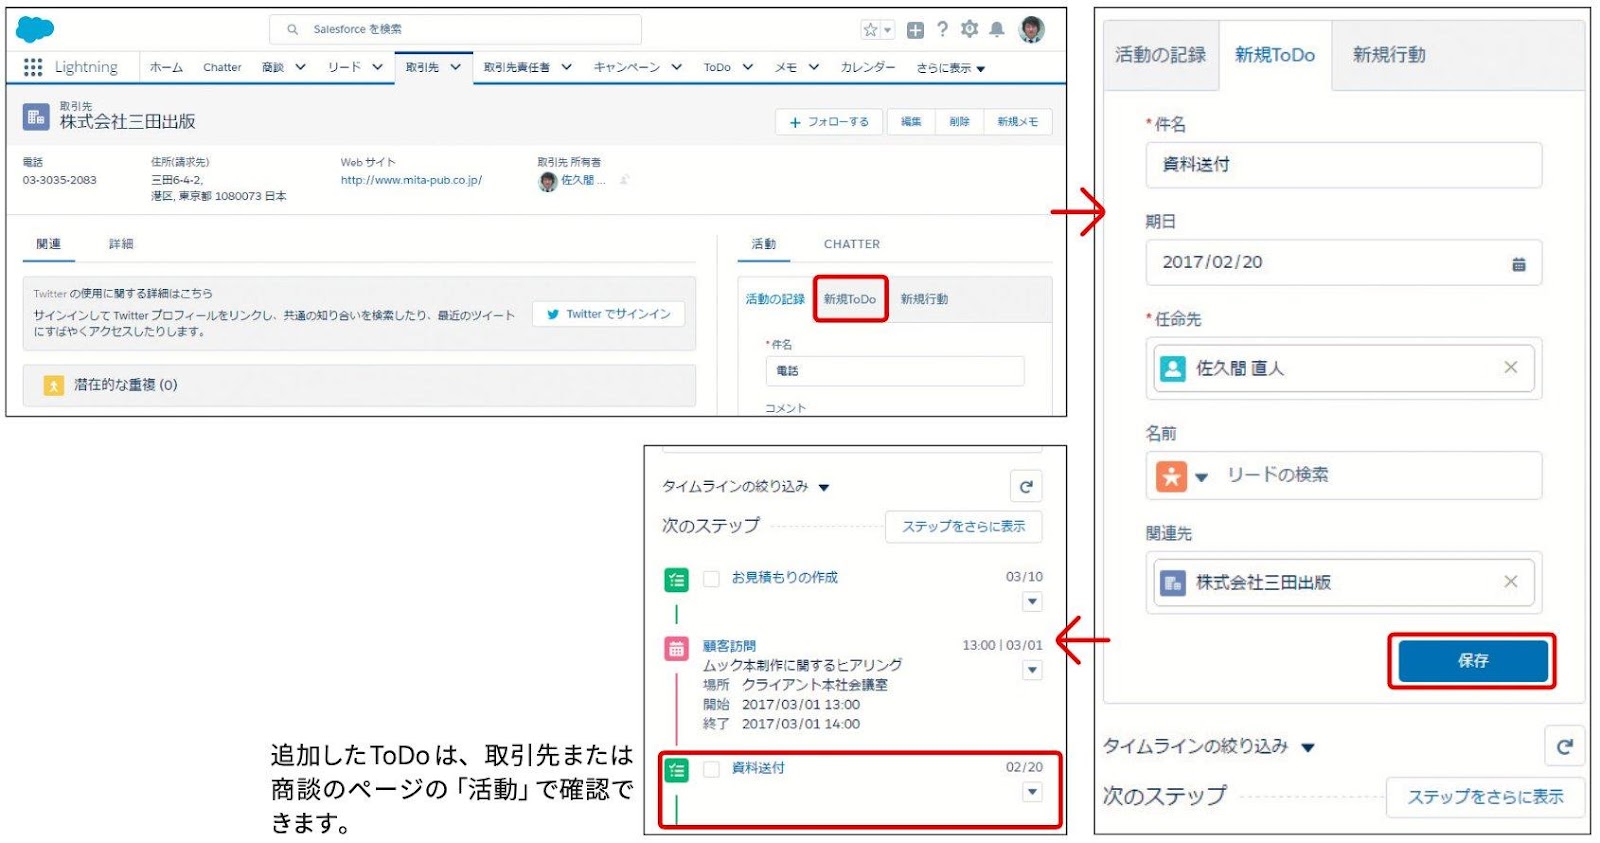
Task: Click the owner avatar next to 佐久間
Action: pyautogui.click(x=547, y=181)
